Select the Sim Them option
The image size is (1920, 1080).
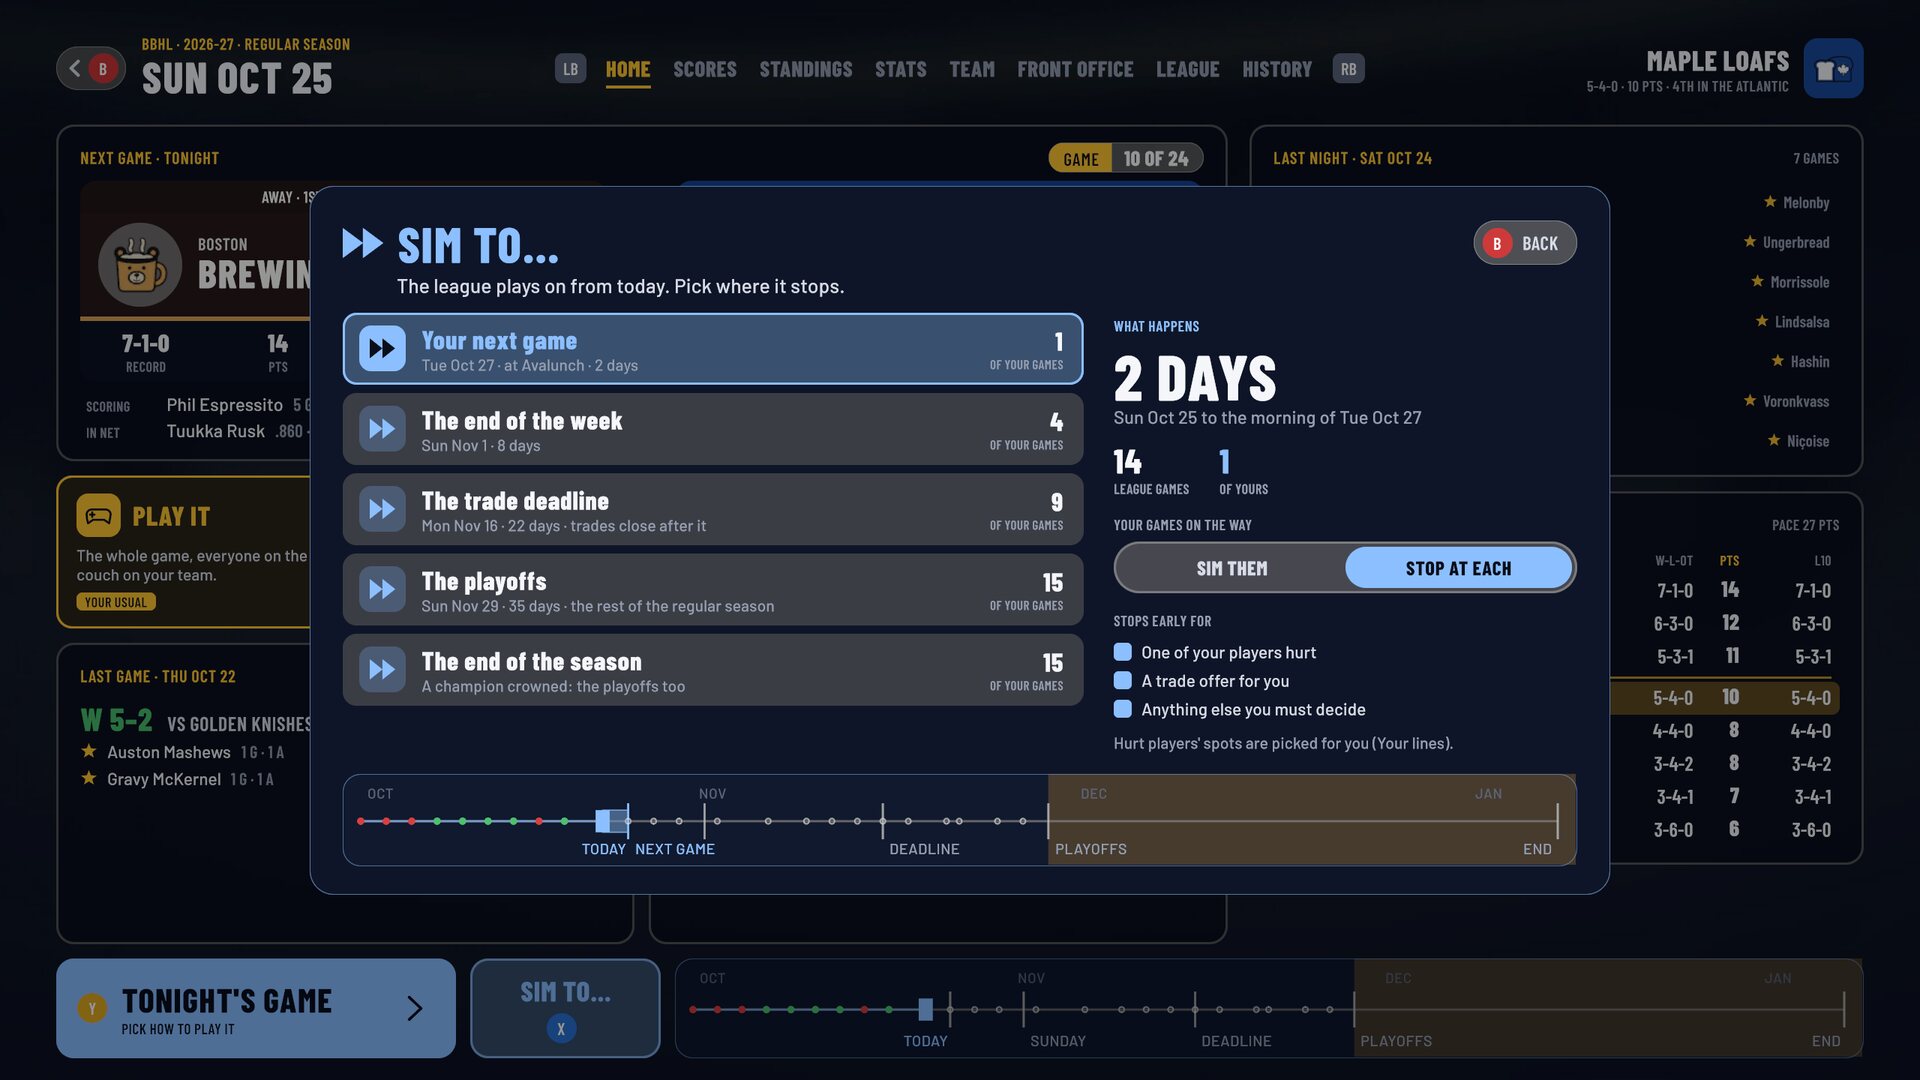click(x=1232, y=568)
